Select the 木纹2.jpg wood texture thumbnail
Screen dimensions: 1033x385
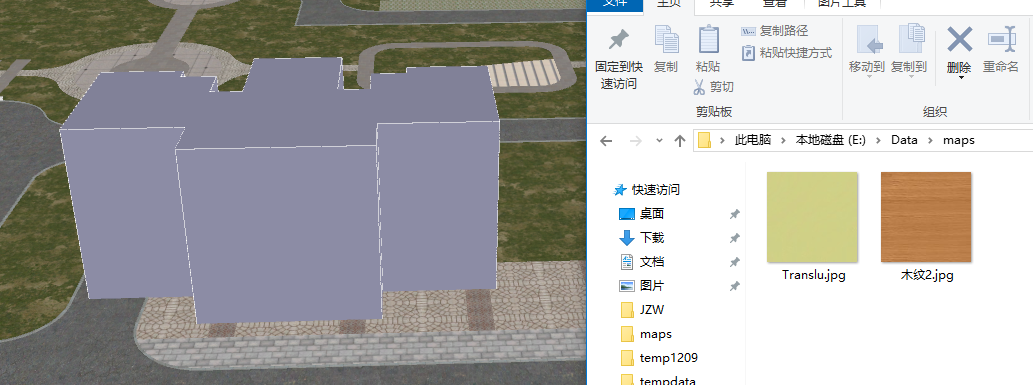click(926, 217)
